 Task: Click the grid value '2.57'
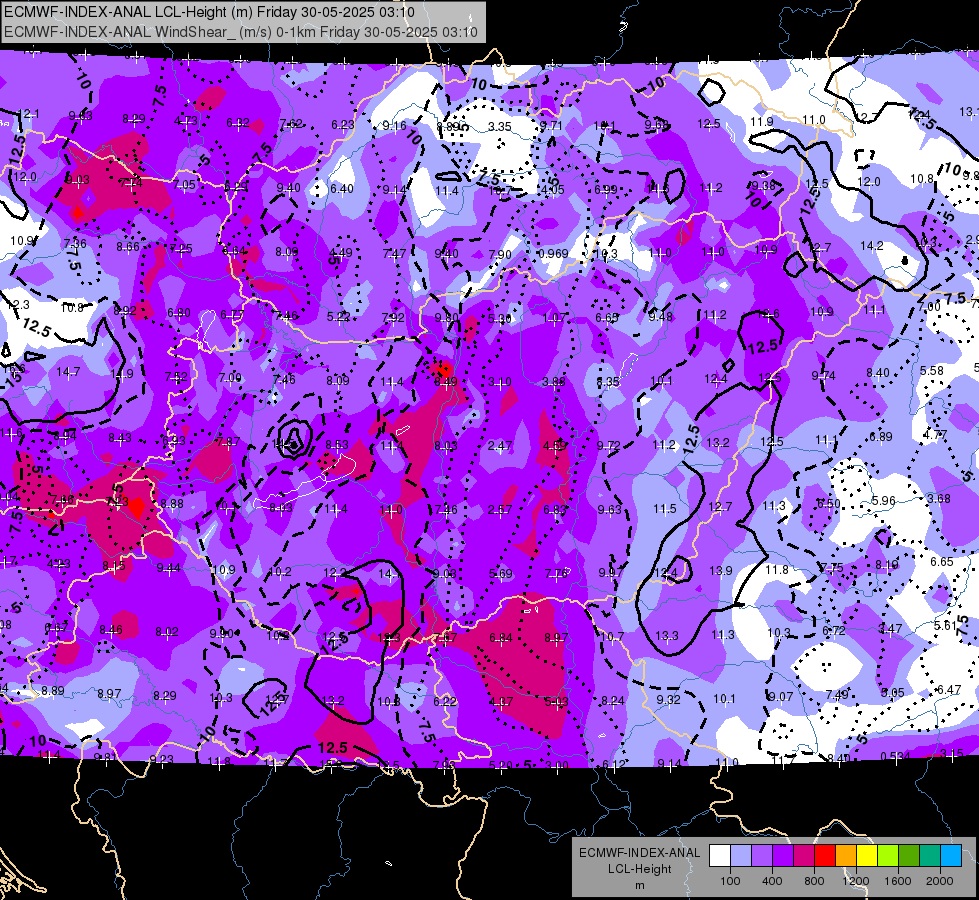(x=499, y=510)
